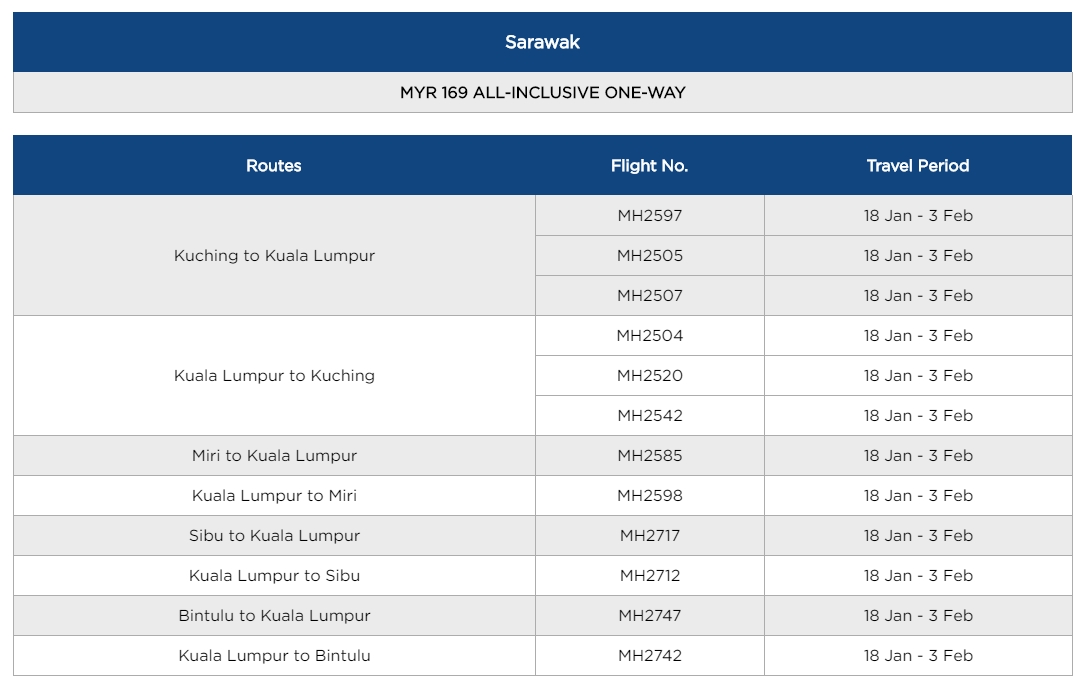Click the travel period for flight MH2585
This screenshot has width=1087, height=682.
click(917, 456)
